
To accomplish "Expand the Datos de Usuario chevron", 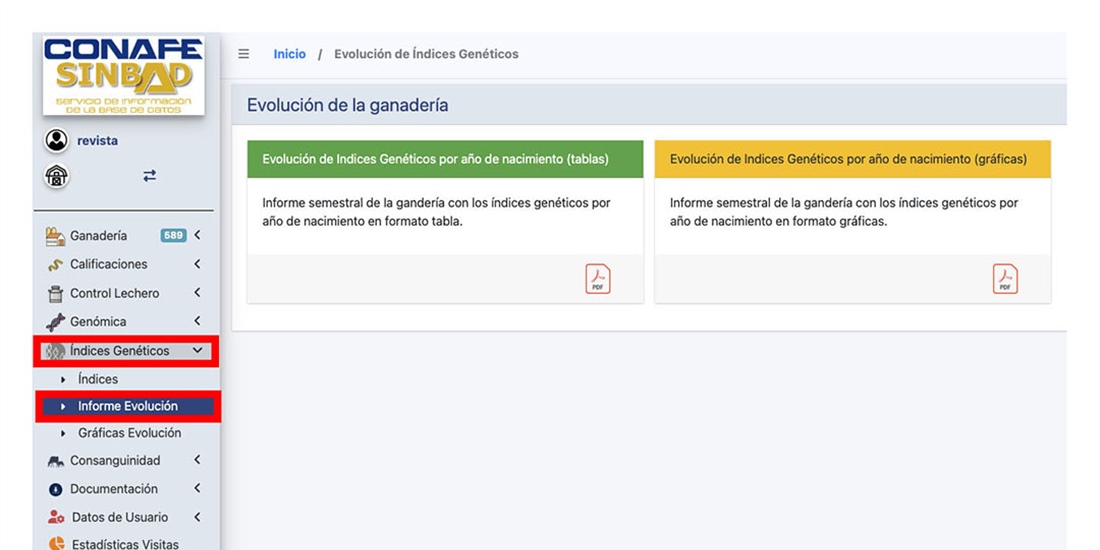I will (x=197, y=516).
